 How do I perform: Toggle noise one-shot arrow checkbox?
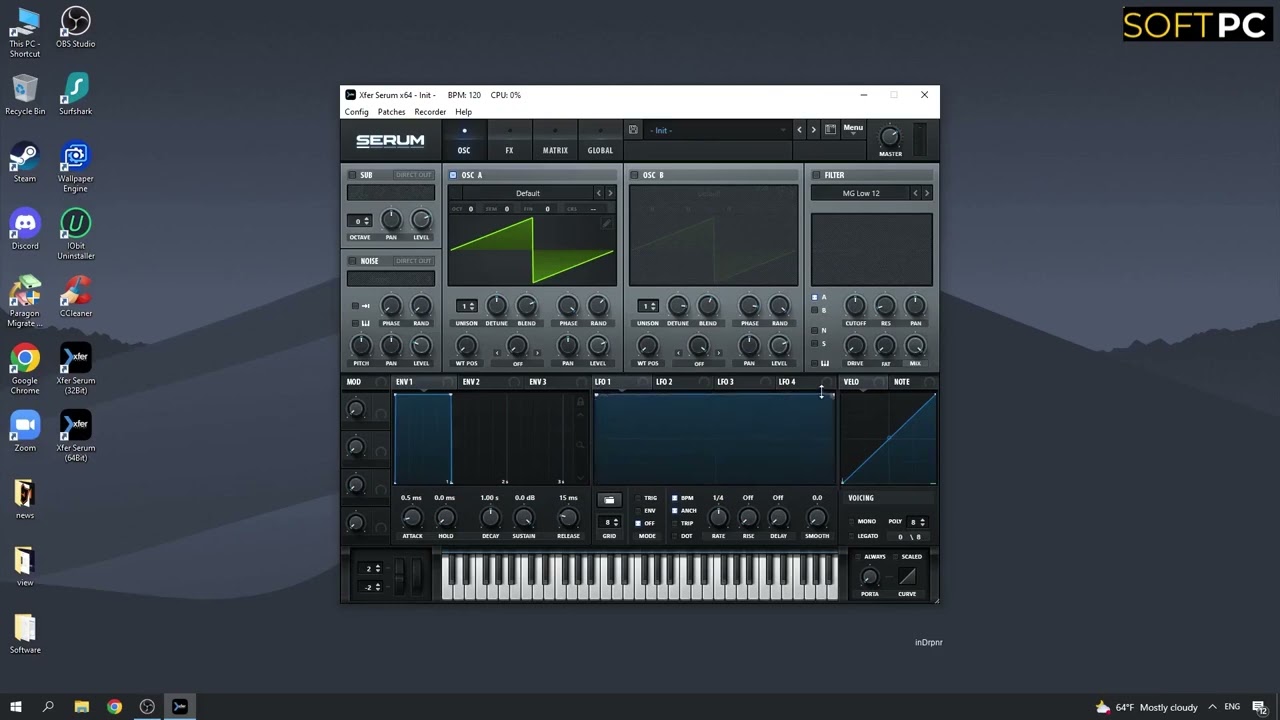pyautogui.click(x=354, y=306)
